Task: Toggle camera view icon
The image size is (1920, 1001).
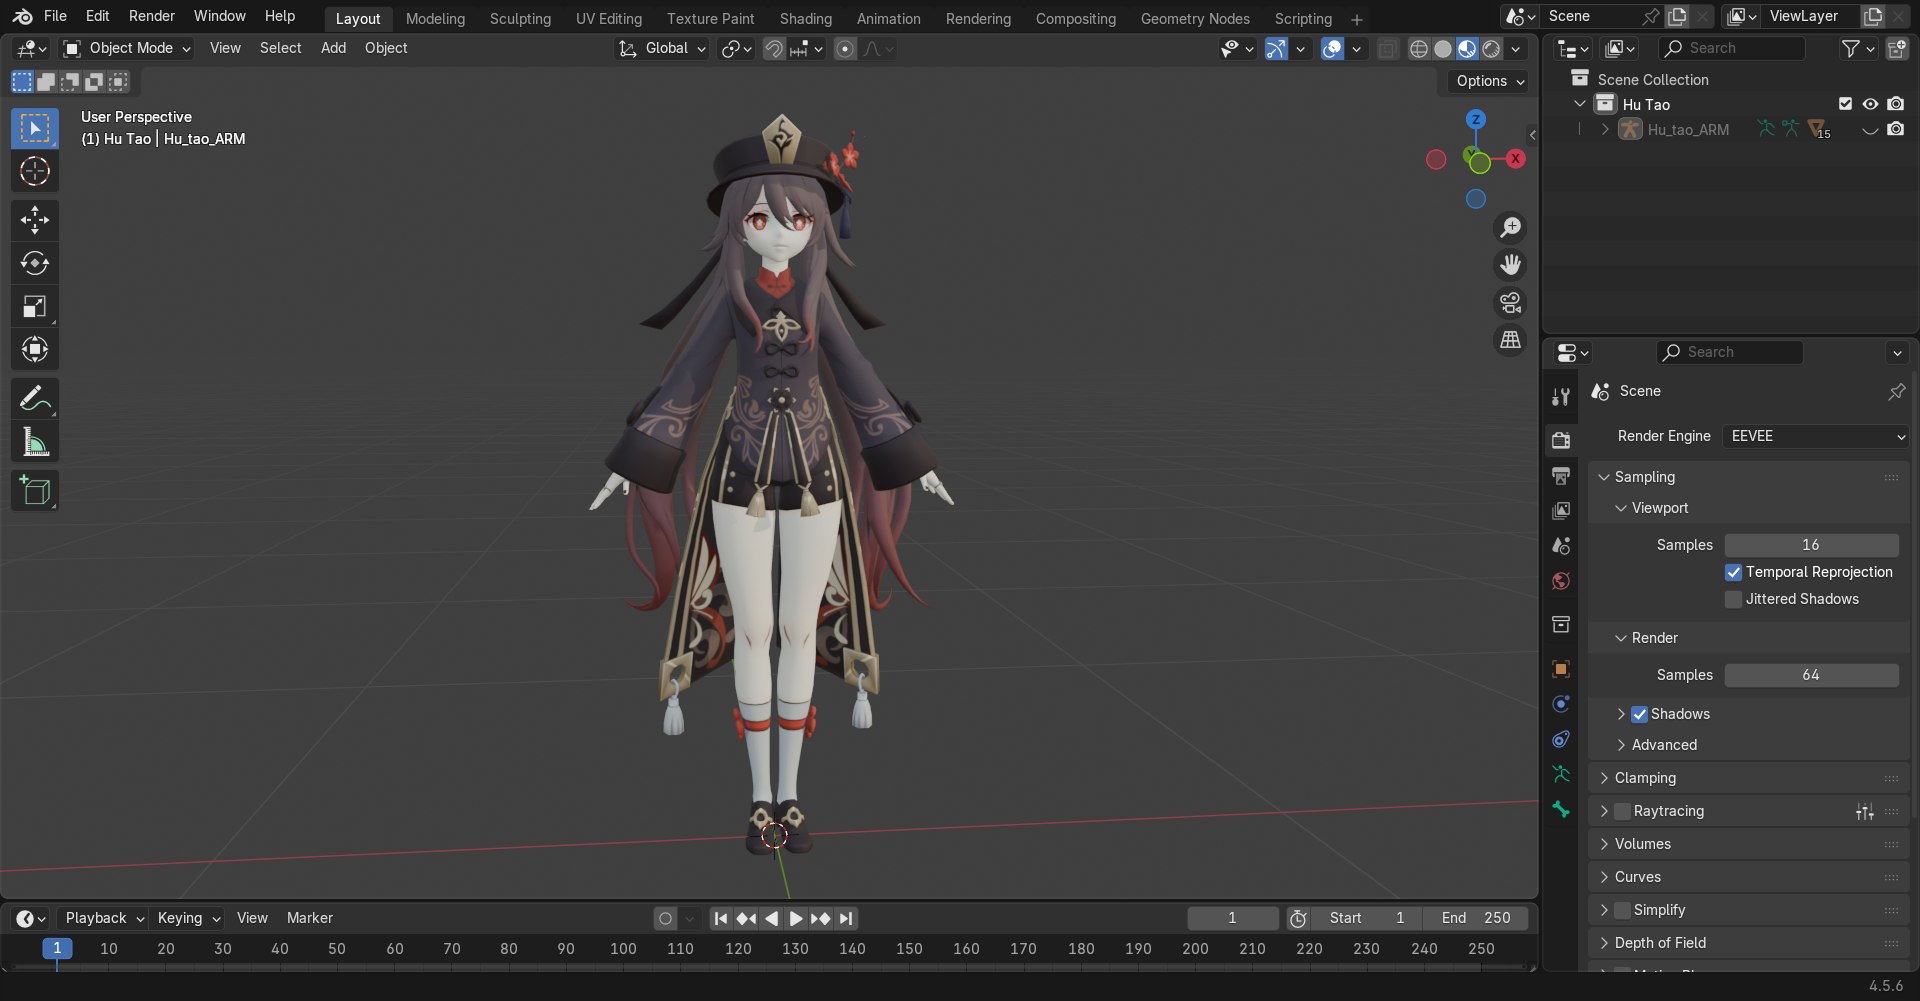Action: coord(1510,302)
